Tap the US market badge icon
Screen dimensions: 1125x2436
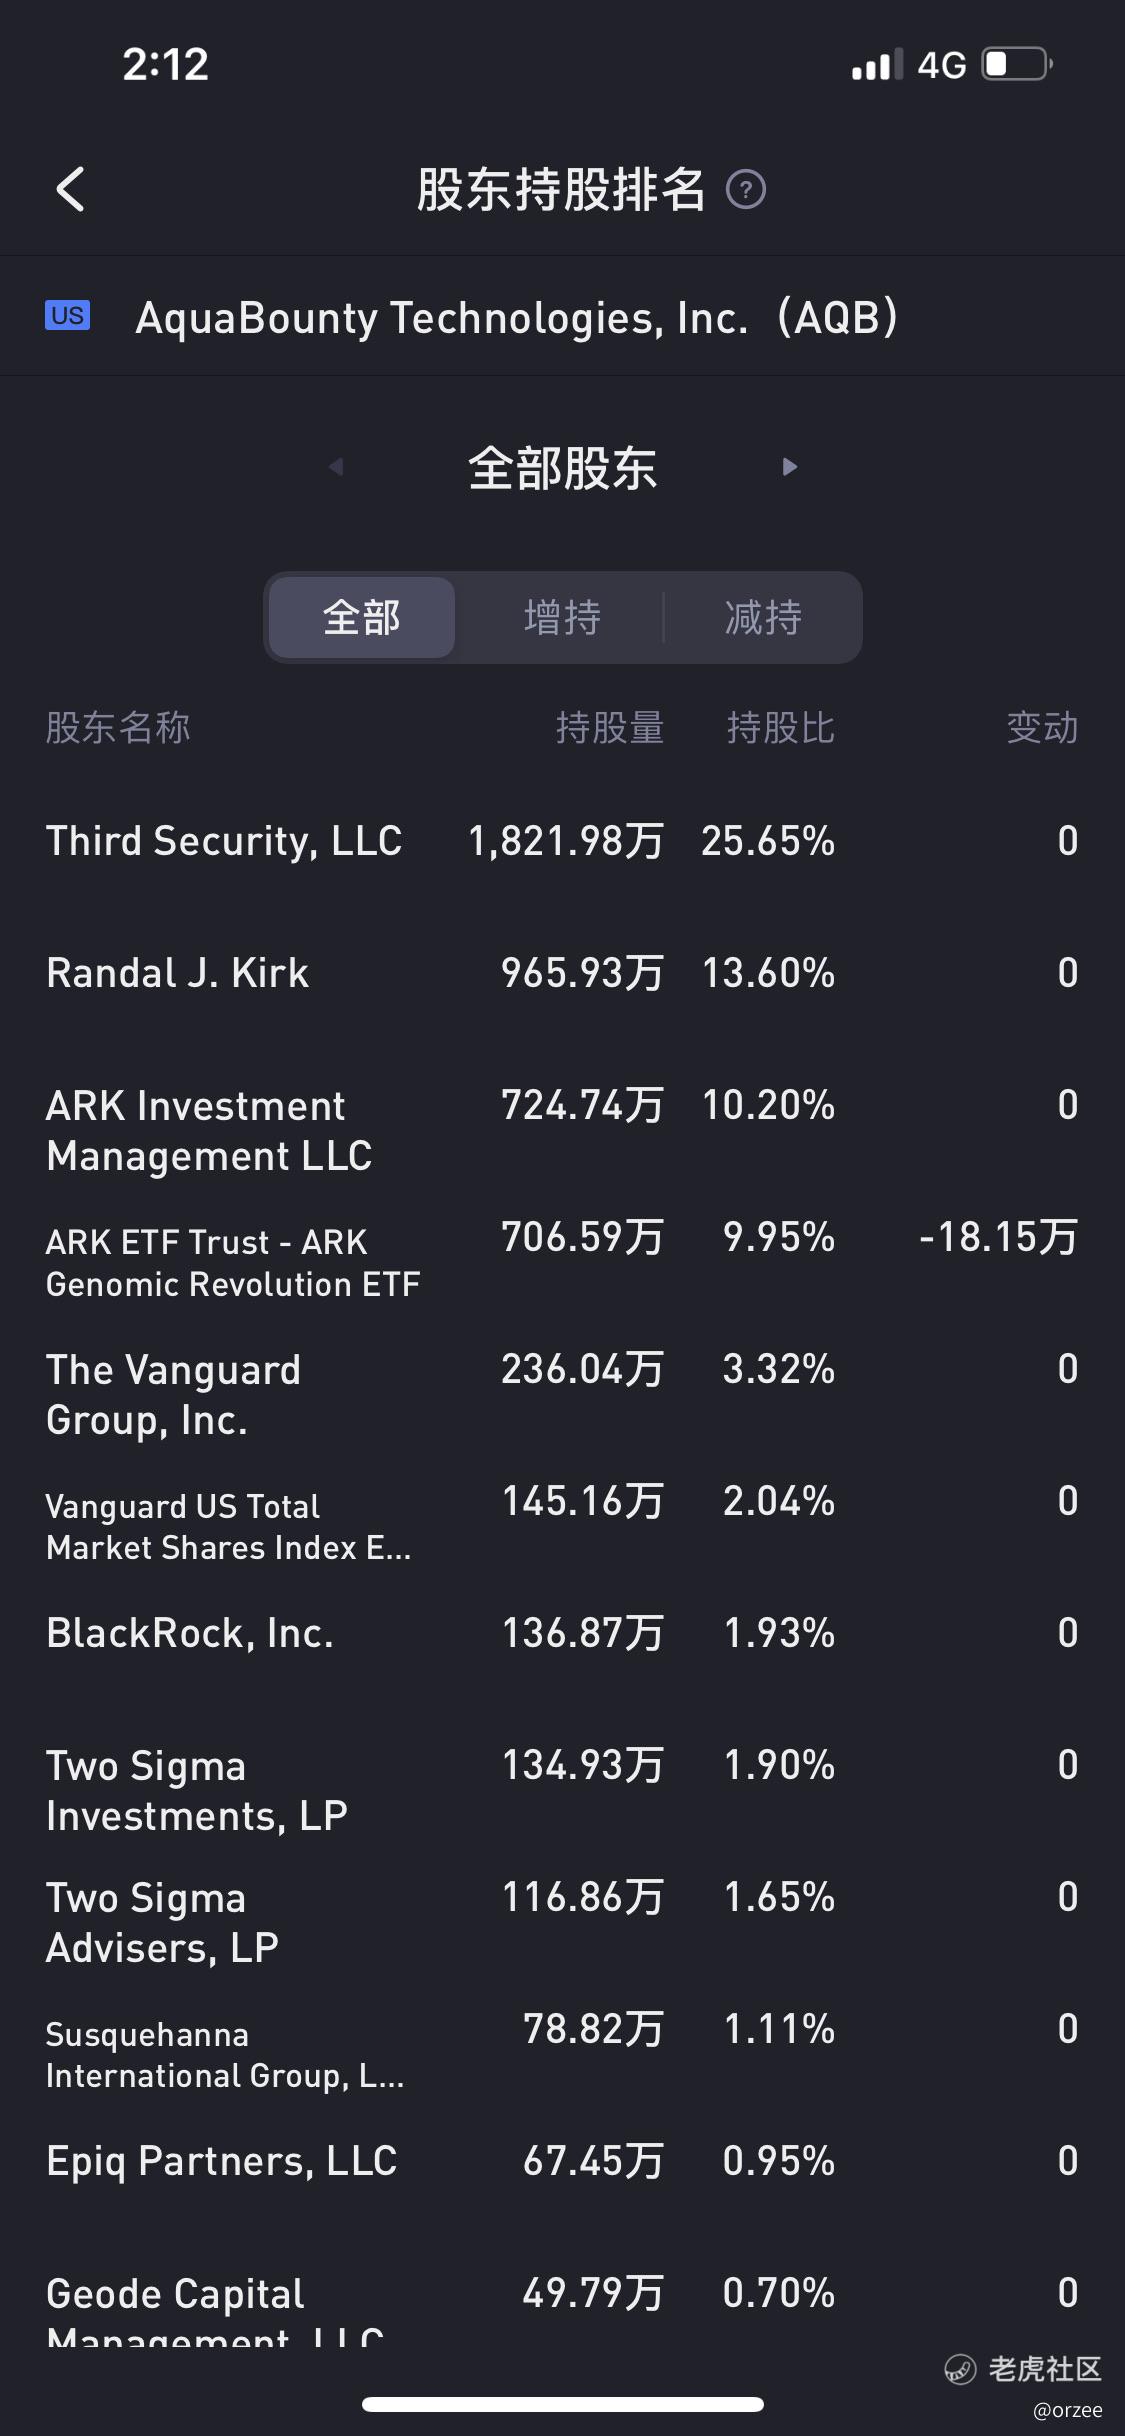point(67,316)
